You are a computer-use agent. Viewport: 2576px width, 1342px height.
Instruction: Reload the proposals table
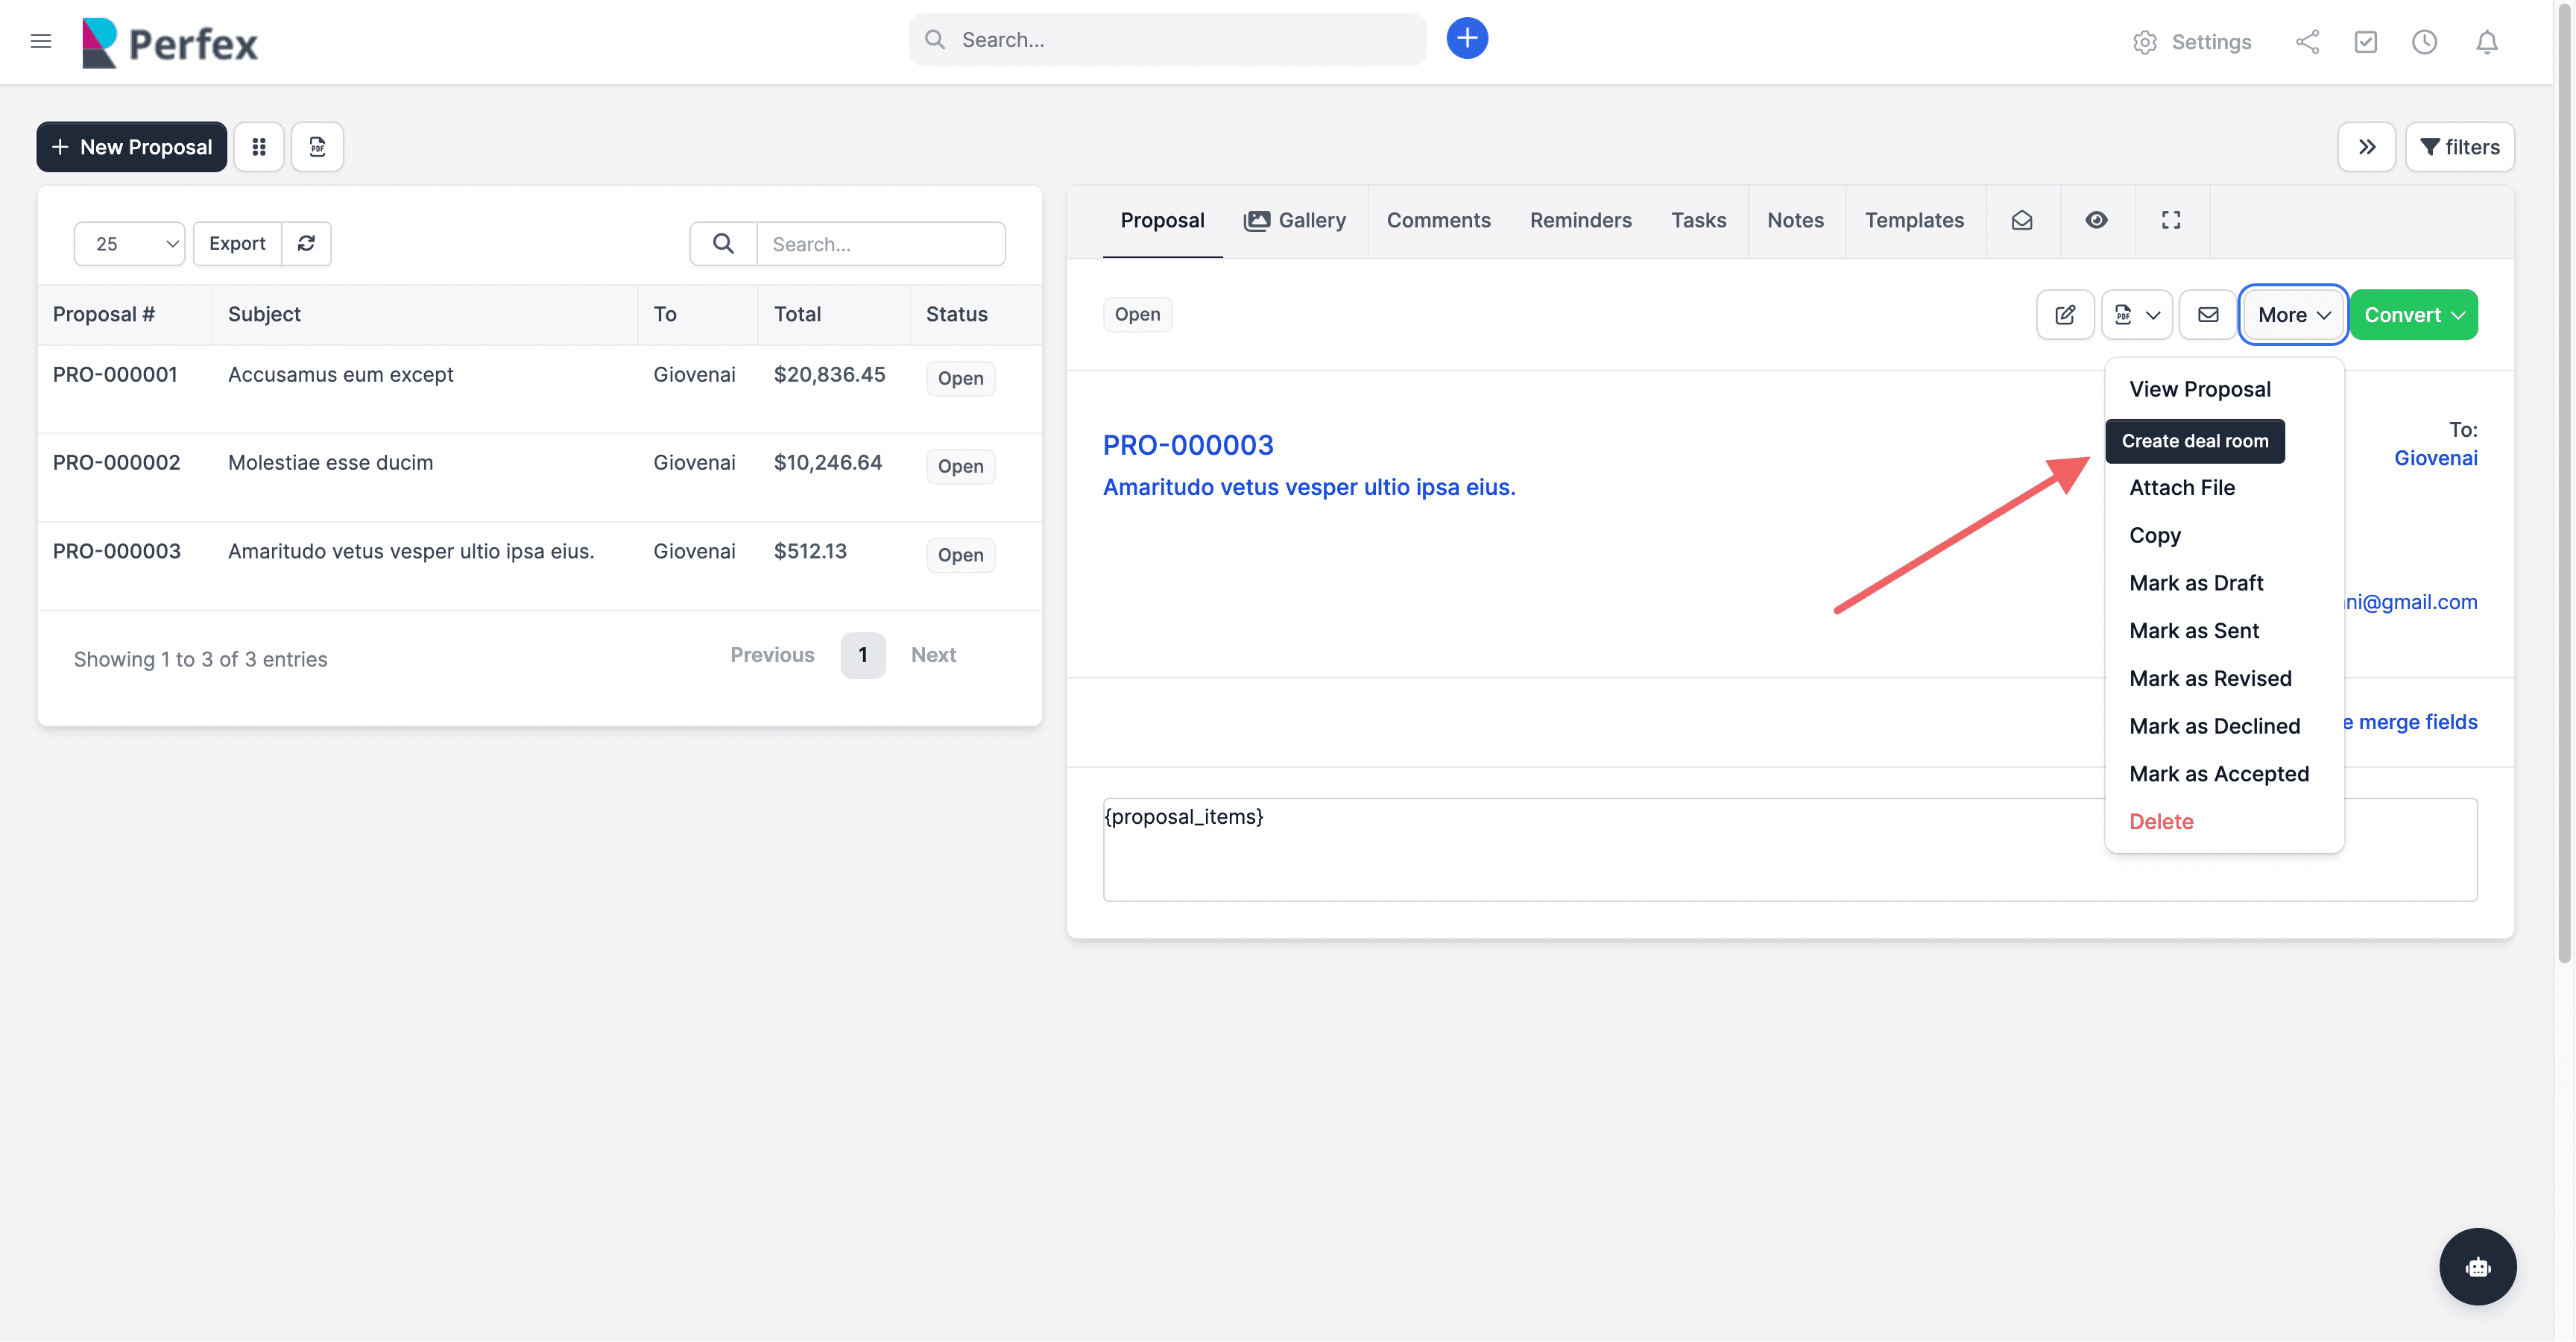tap(307, 244)
